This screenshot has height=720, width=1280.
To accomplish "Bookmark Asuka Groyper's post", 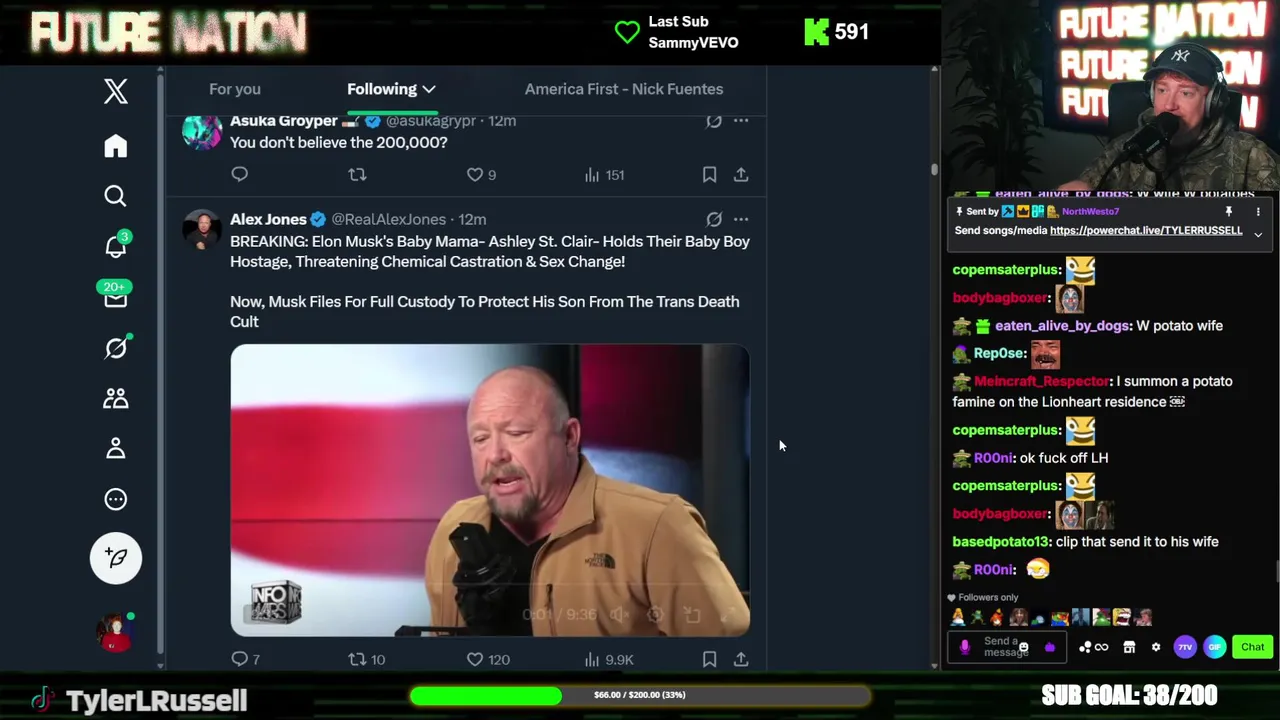I will (x=709, y=174).
